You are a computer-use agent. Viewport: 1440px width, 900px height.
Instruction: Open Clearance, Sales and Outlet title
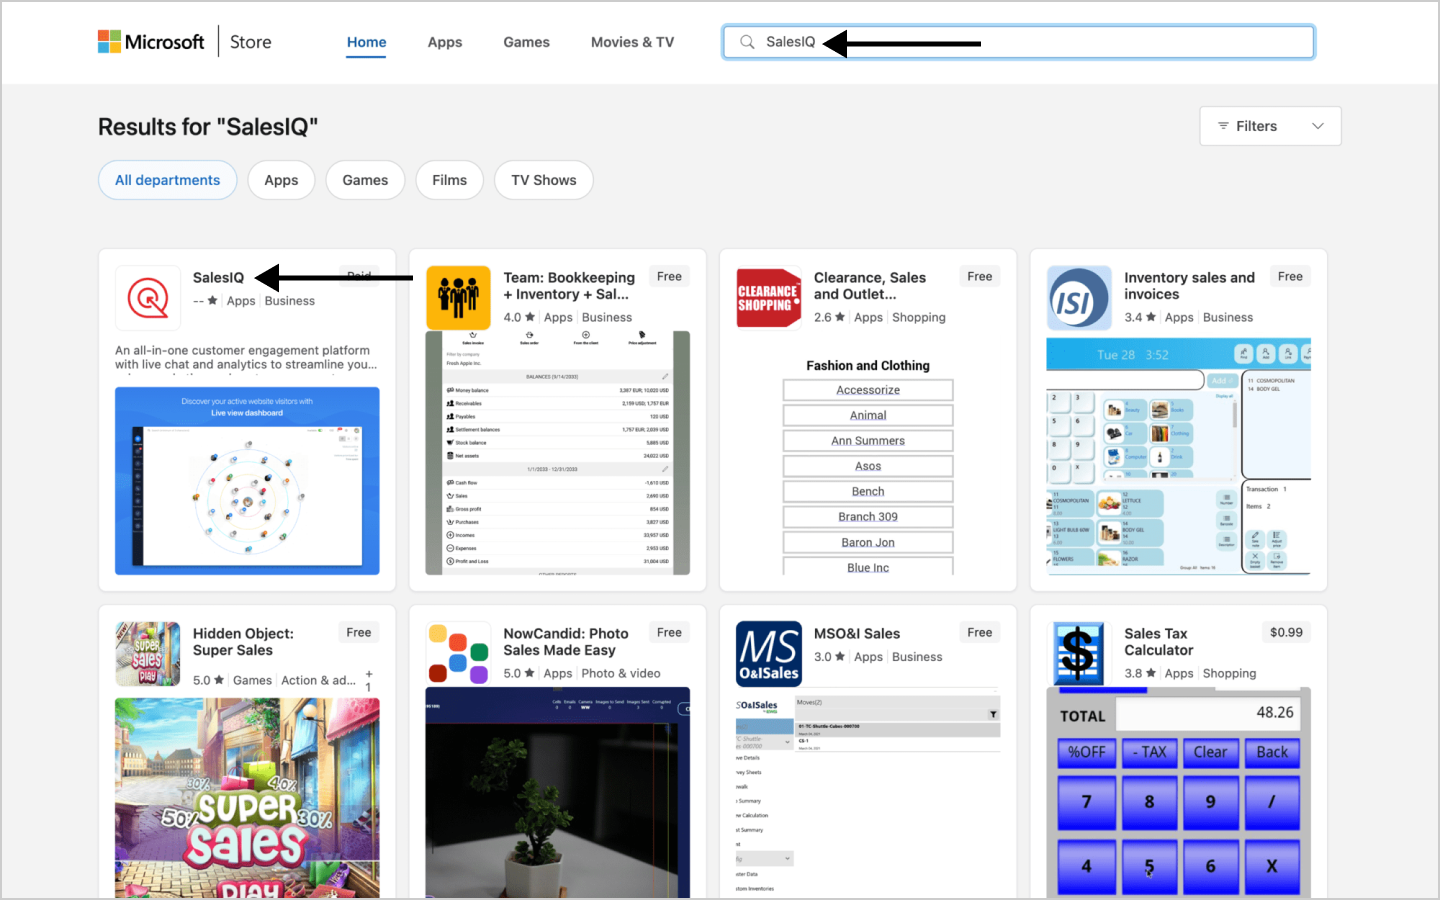870,286
